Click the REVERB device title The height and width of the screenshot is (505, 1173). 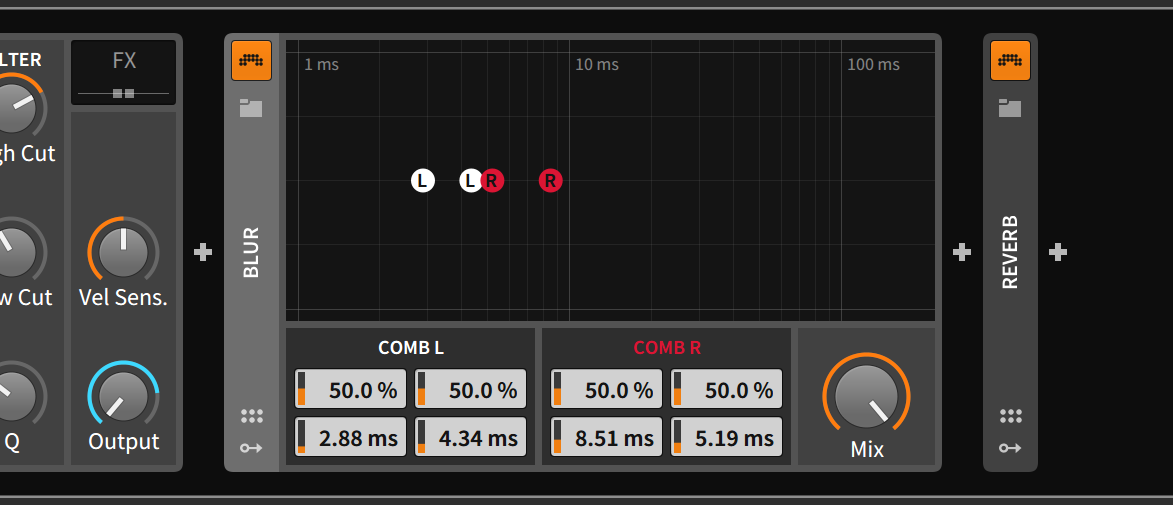pyautogui.click(x=1010, y=253)
